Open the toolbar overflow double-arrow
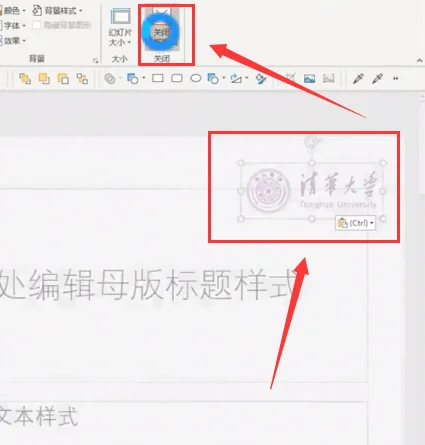 (x=396, y=79)
